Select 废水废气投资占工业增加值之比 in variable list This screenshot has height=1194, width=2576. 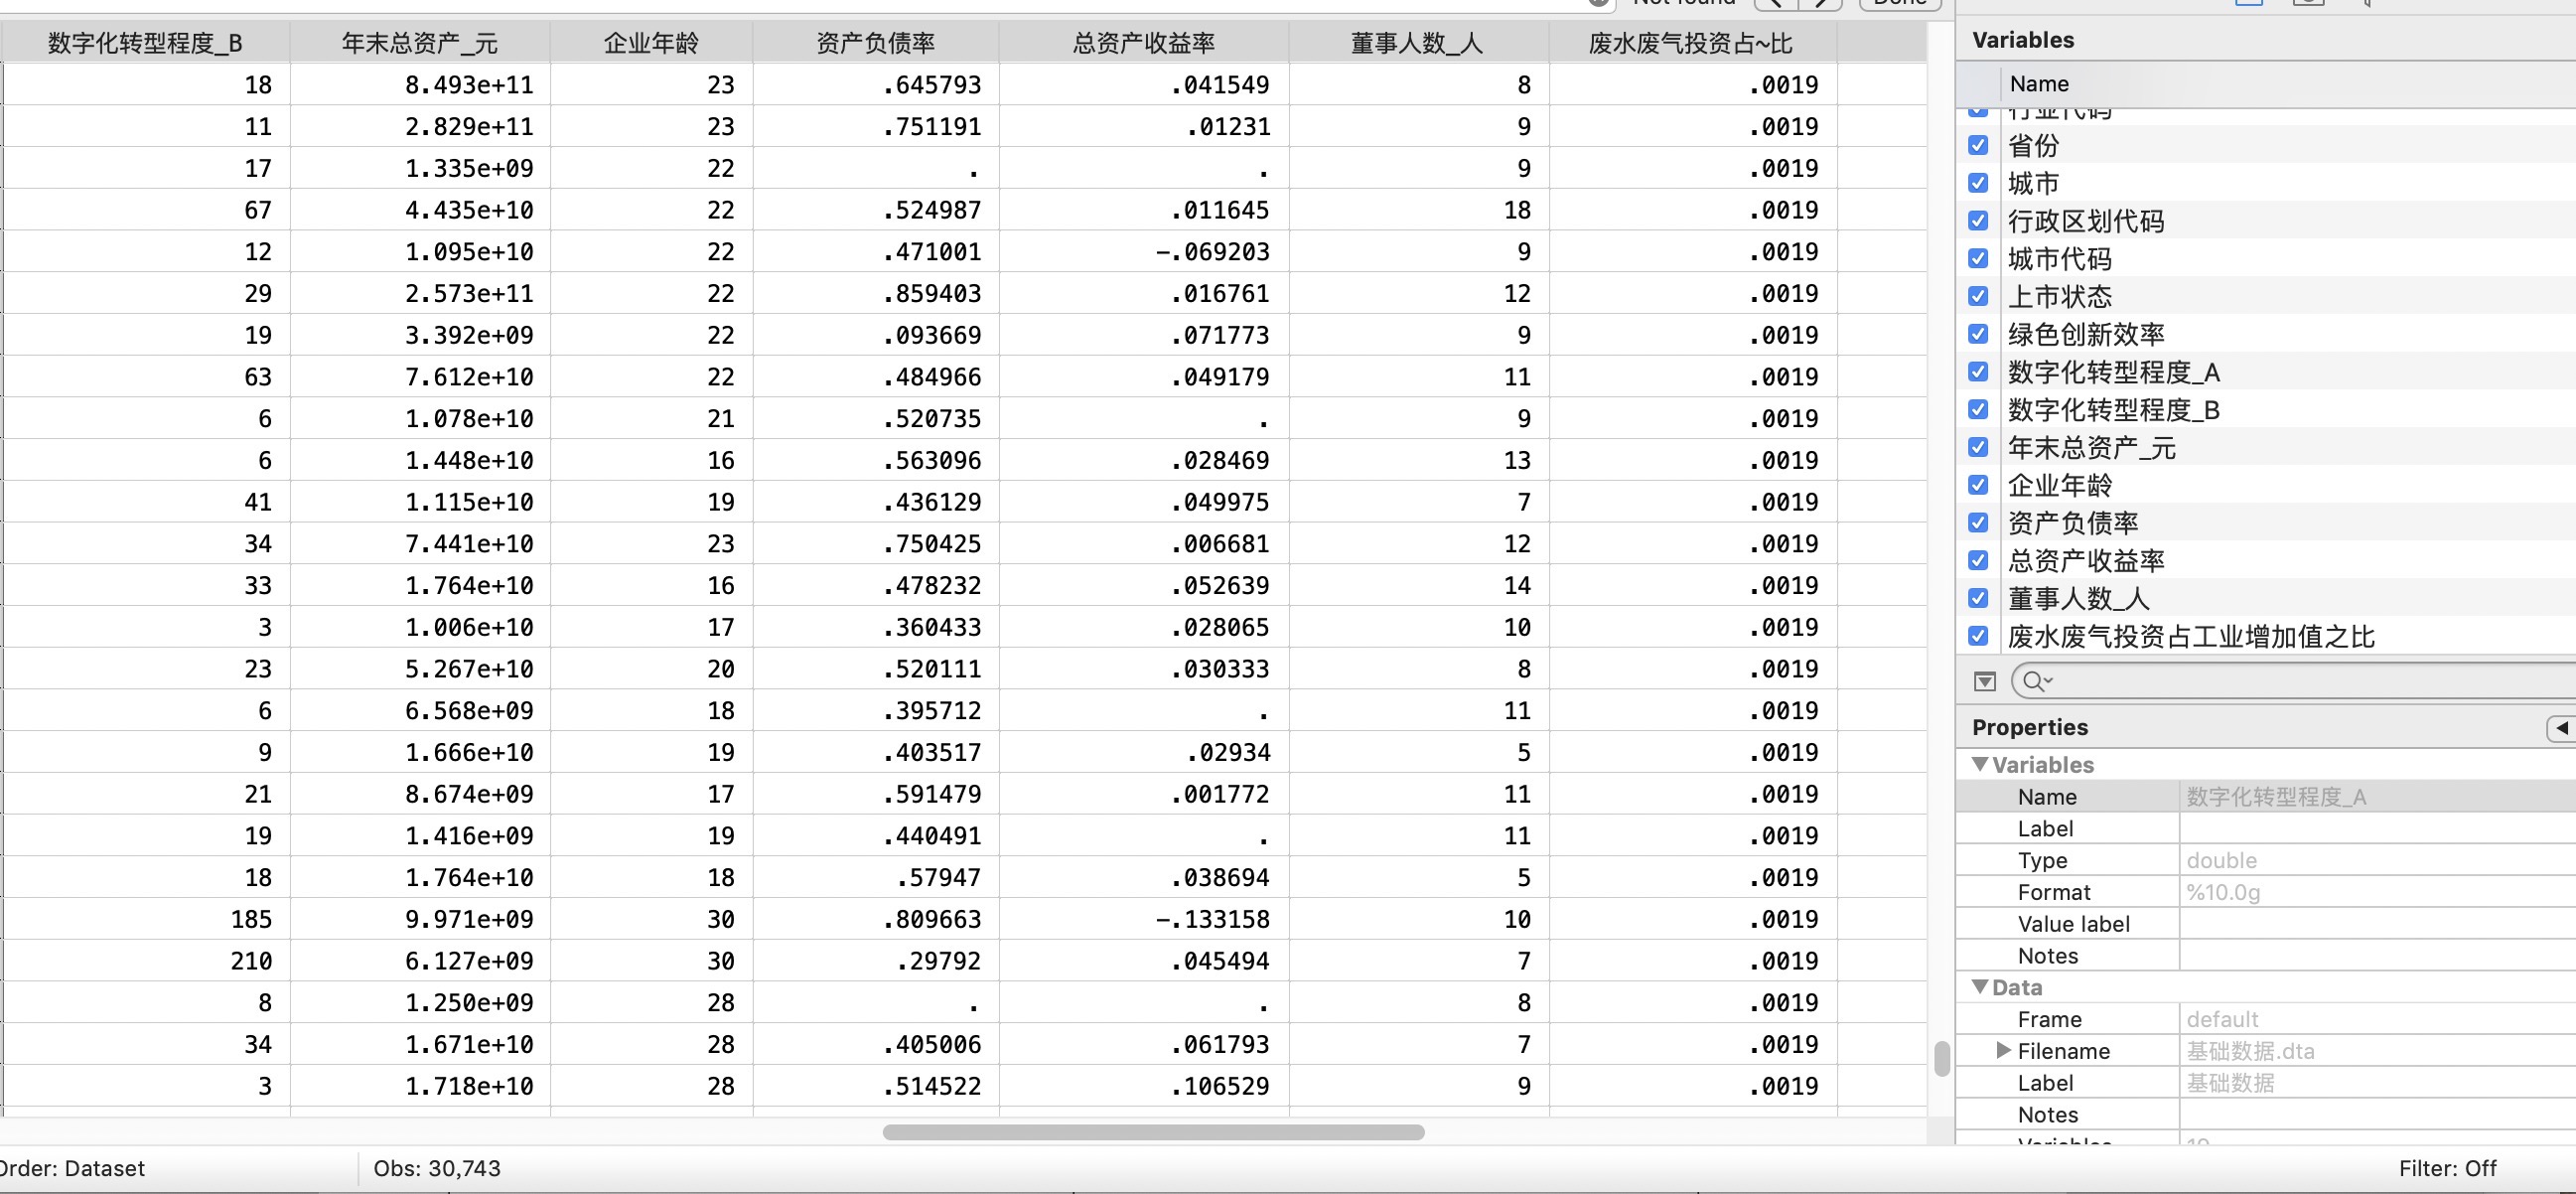(x=2190, y=636)
